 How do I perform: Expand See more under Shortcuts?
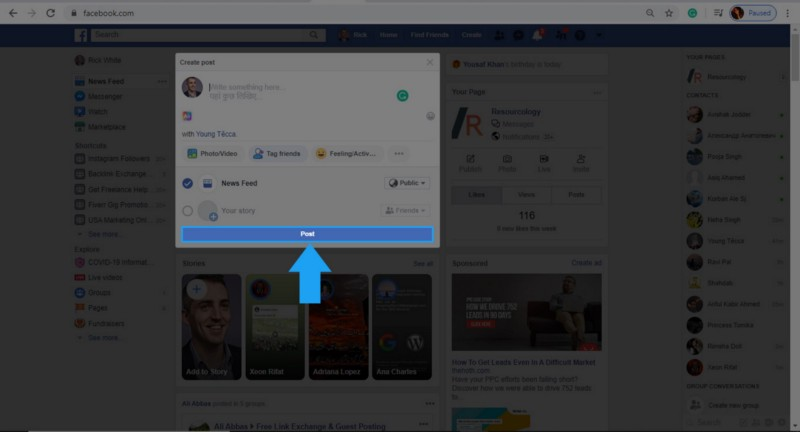(x=104, y=234)
